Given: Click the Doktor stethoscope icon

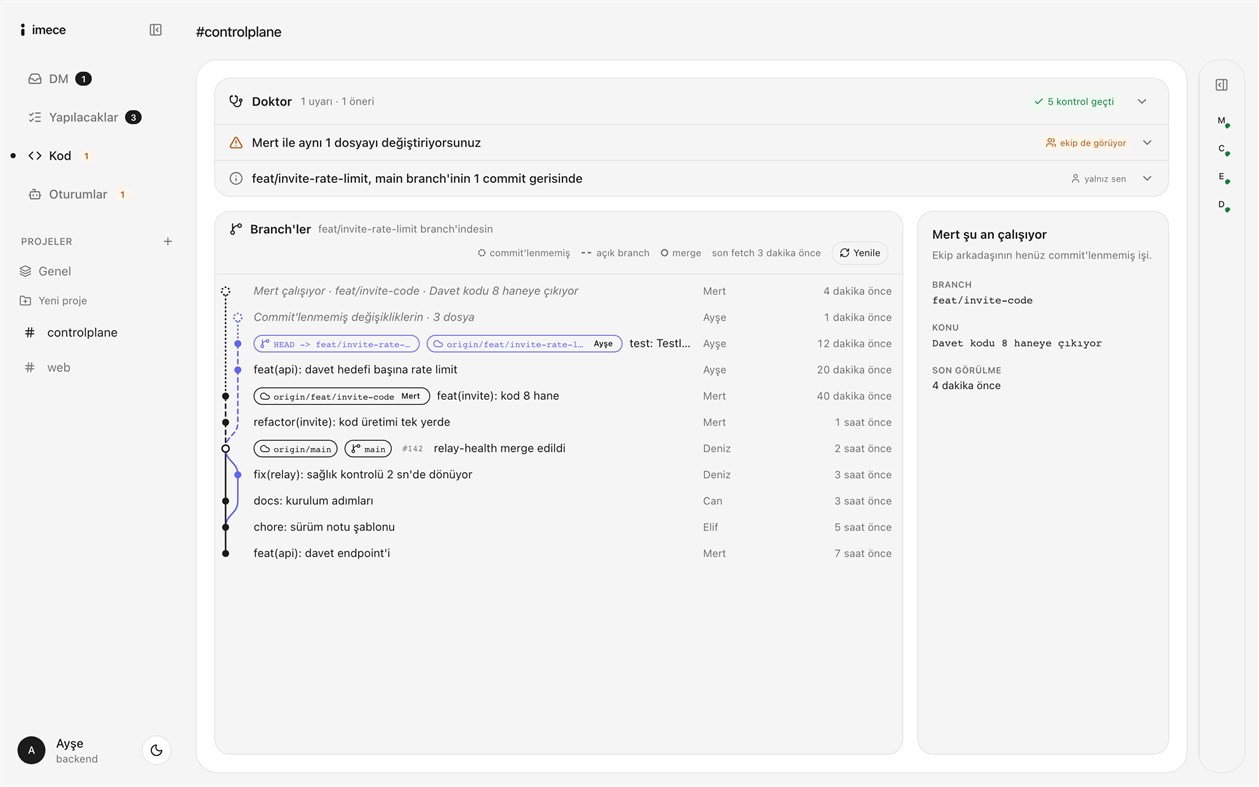Looking at the screenshot, I should (236, 101).
